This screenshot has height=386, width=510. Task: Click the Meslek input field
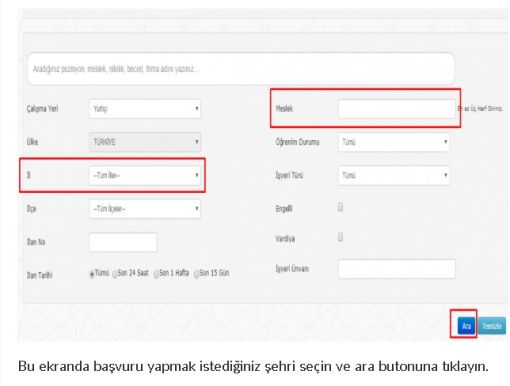pos(397,109)
